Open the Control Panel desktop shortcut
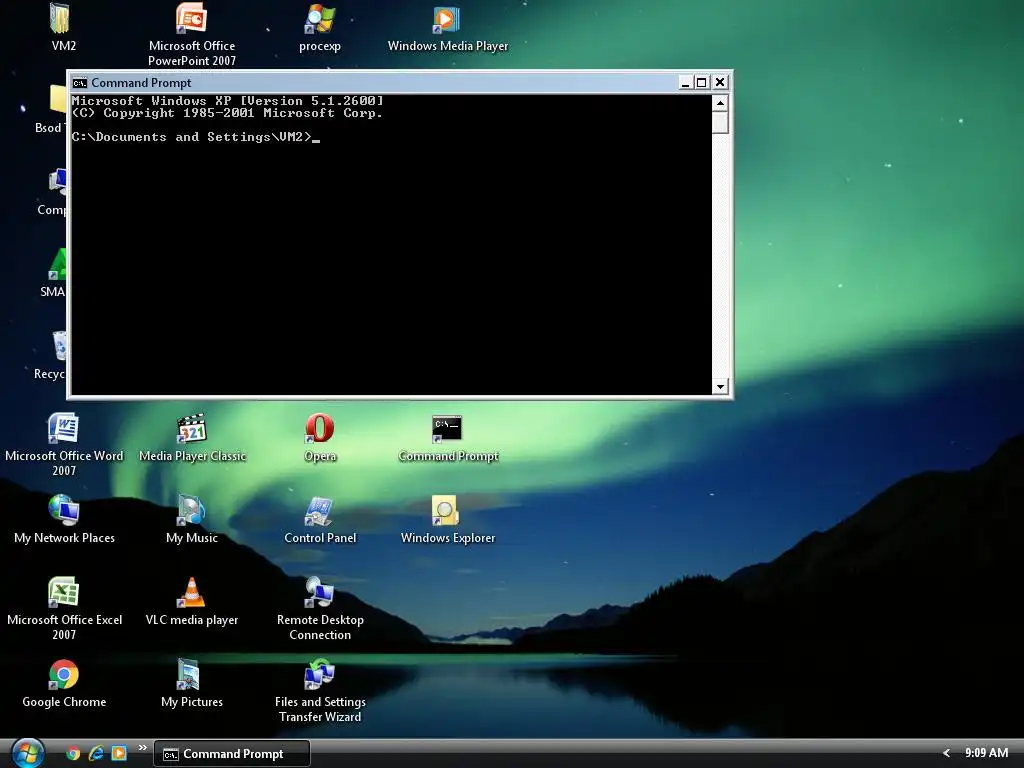The width and height of the screenshot is (1024, 768). point(319,510)
